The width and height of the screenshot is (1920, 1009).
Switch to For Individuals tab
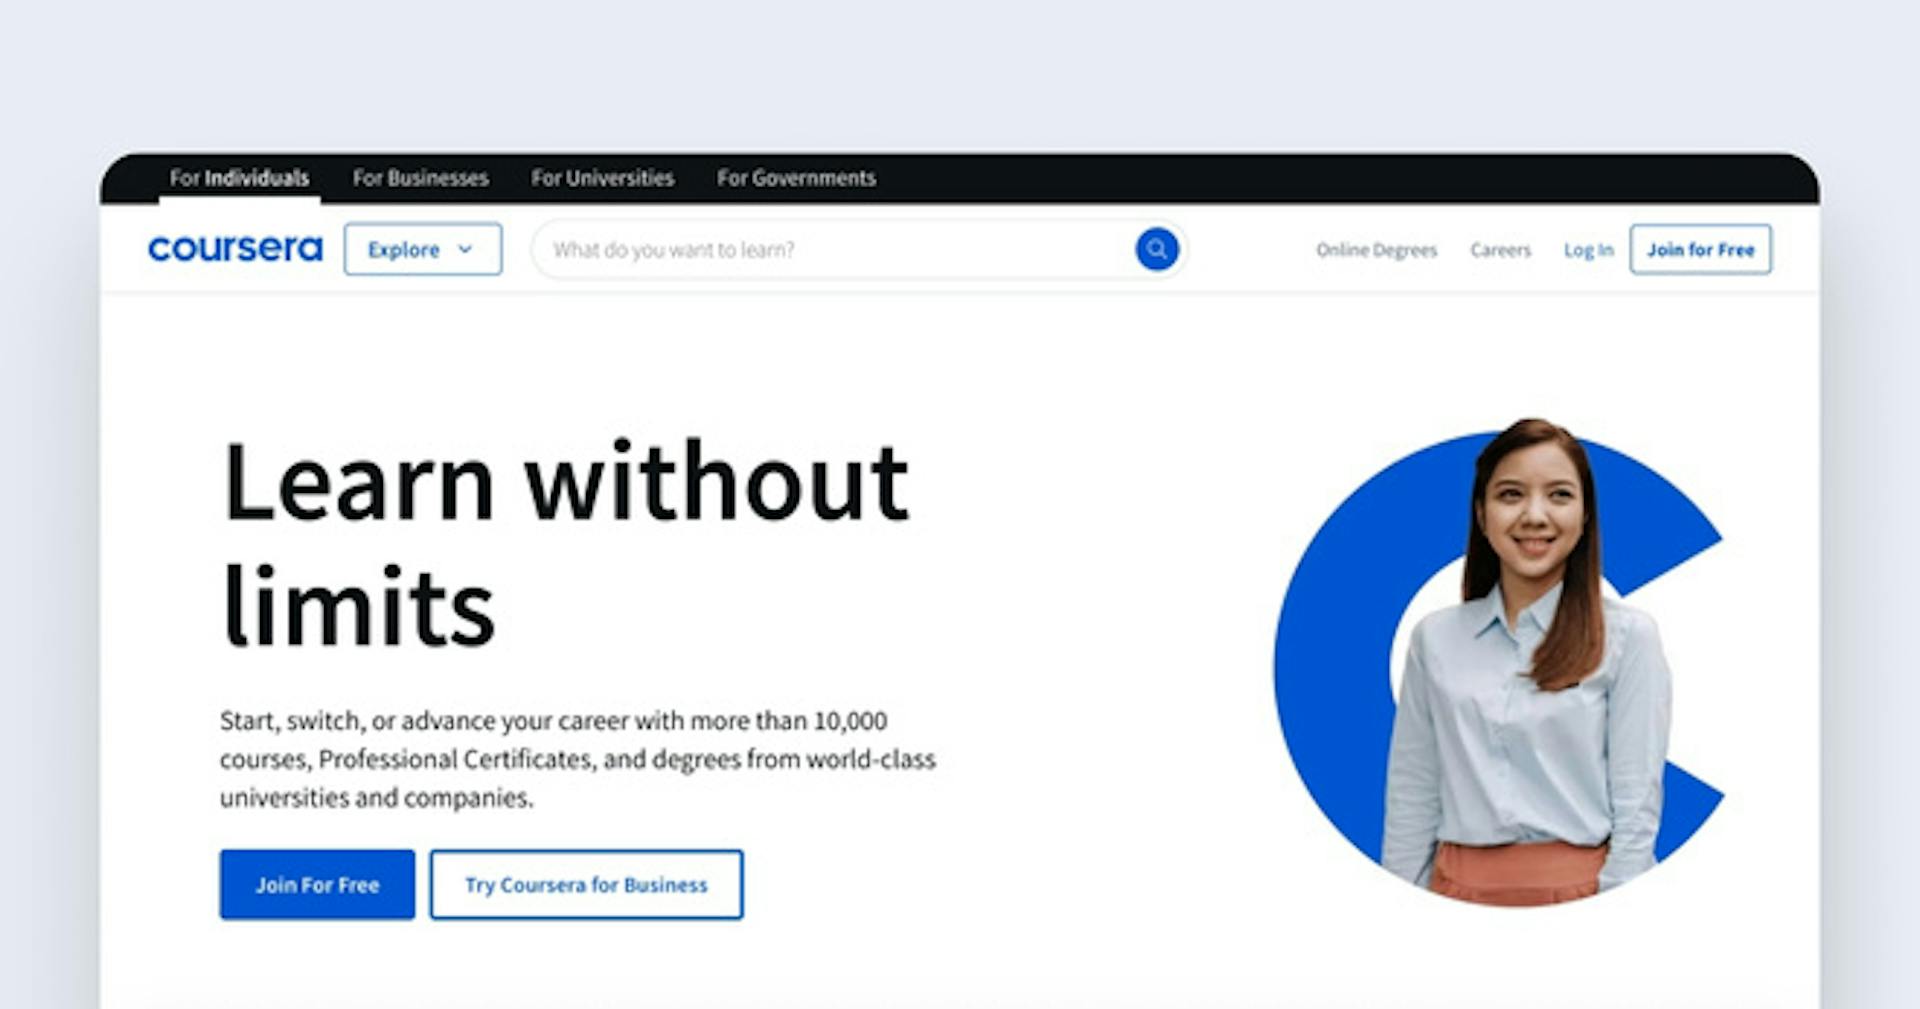[x=239, y=178]
